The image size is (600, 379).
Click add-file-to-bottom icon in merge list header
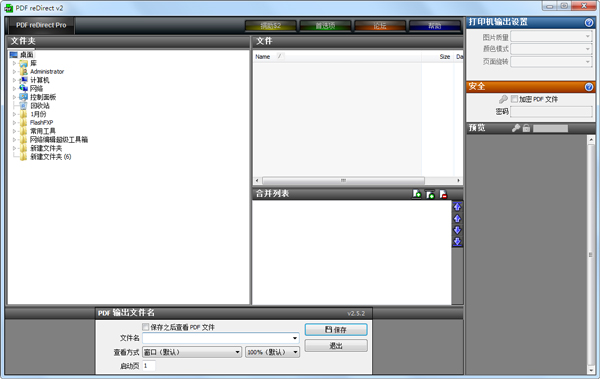tap(417, 194)
